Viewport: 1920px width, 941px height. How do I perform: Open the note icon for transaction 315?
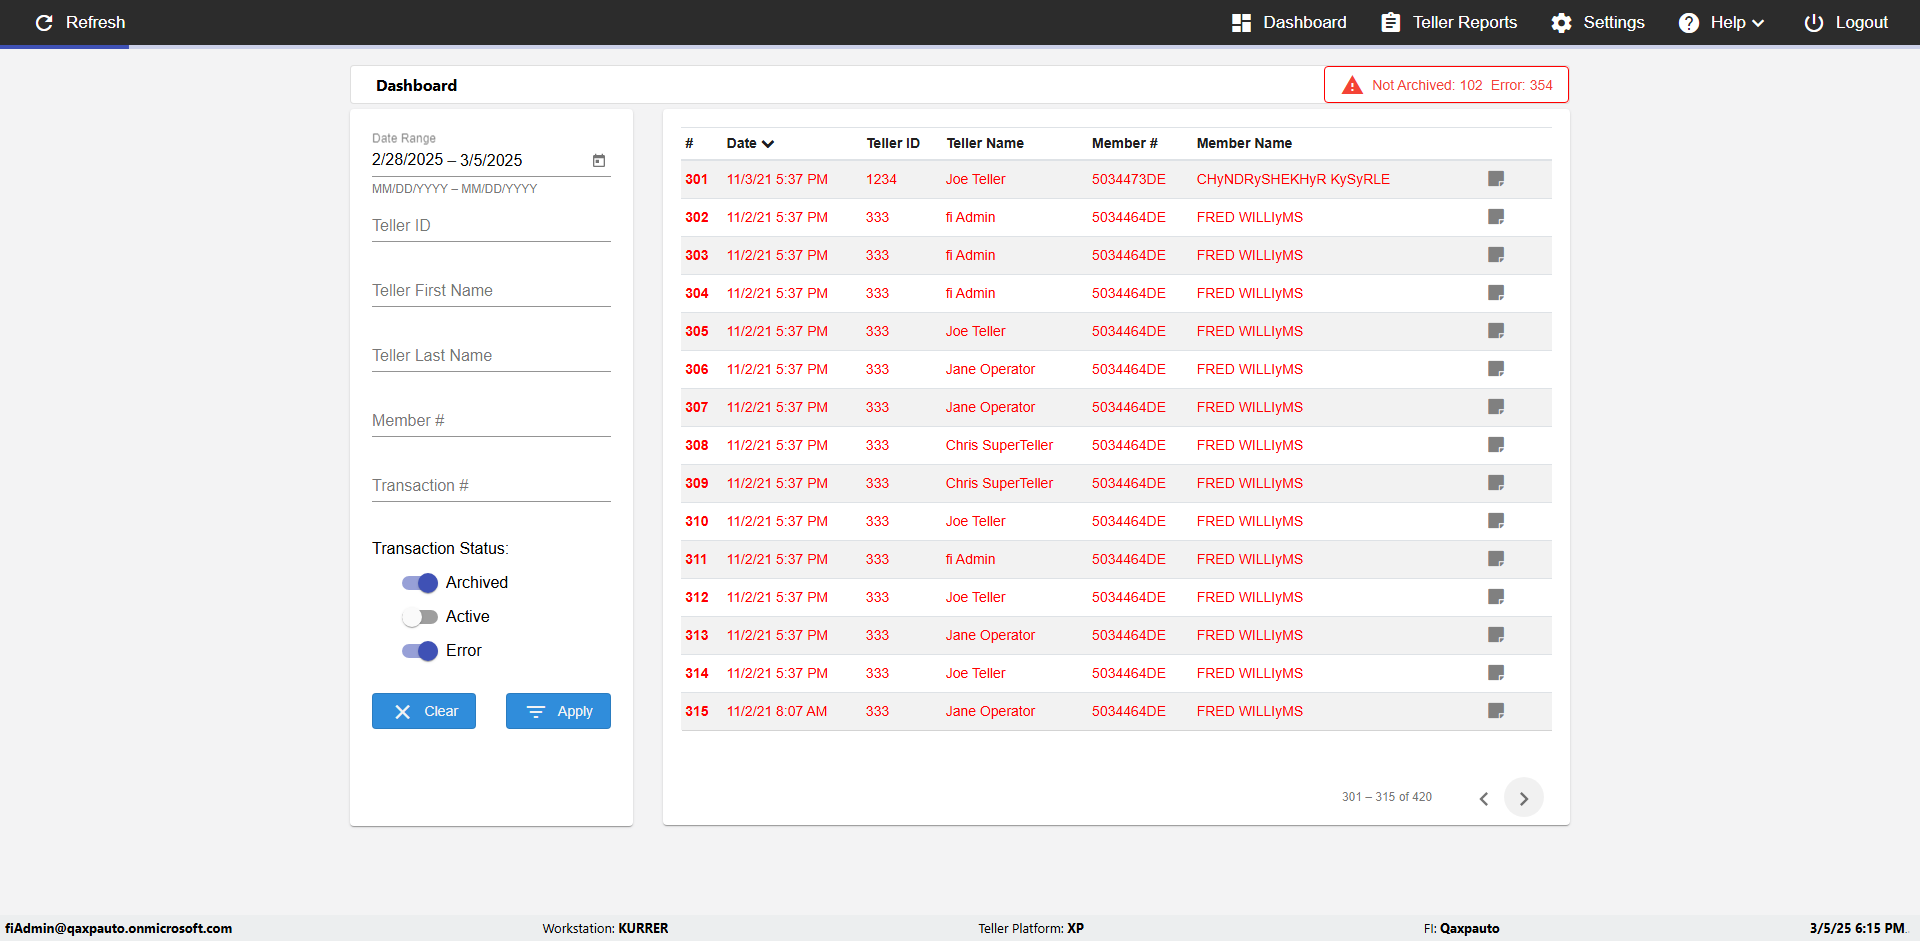(1496, 711)
